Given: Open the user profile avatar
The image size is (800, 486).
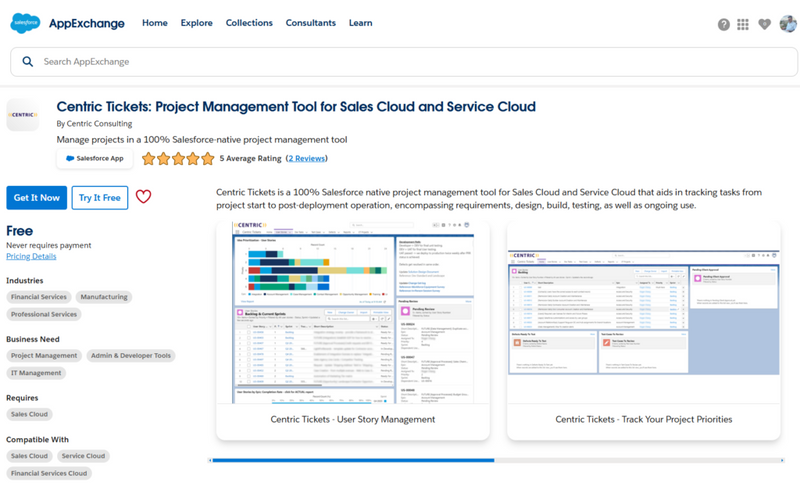Looking at the screenshot, I should [x=788, y=23].
